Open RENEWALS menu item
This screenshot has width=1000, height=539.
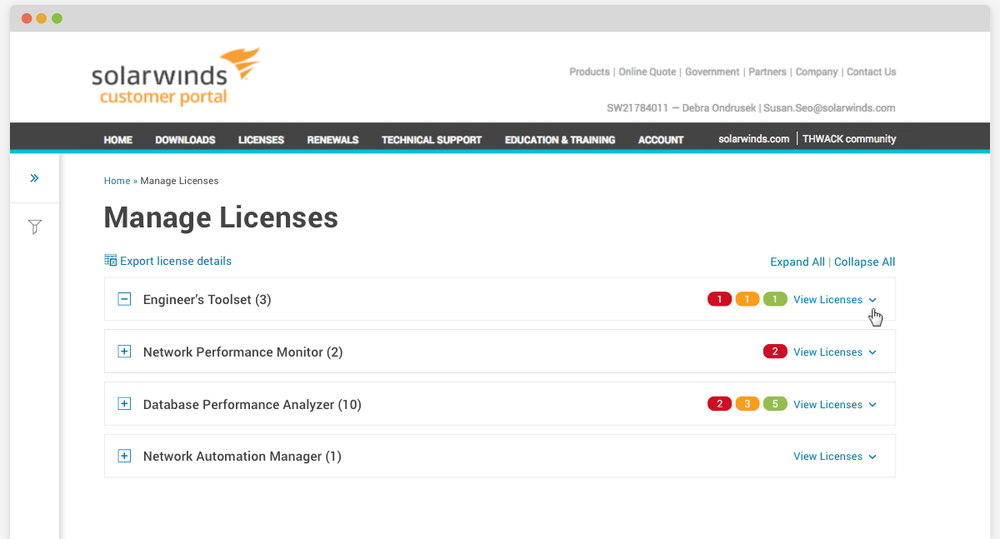click(x=332, y=140)
